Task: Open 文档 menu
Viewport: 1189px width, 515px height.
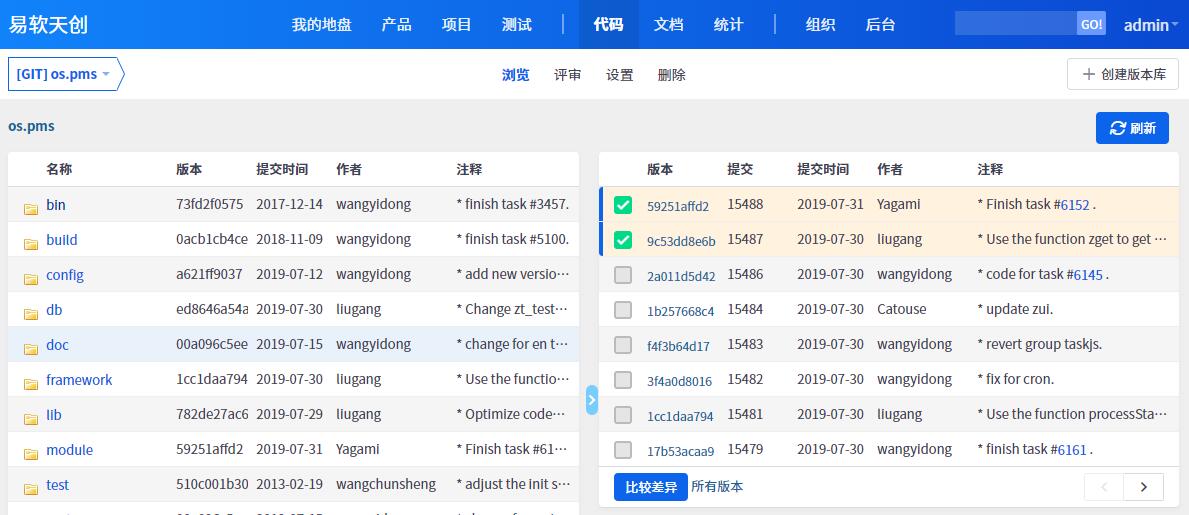Action: (668, 24)
